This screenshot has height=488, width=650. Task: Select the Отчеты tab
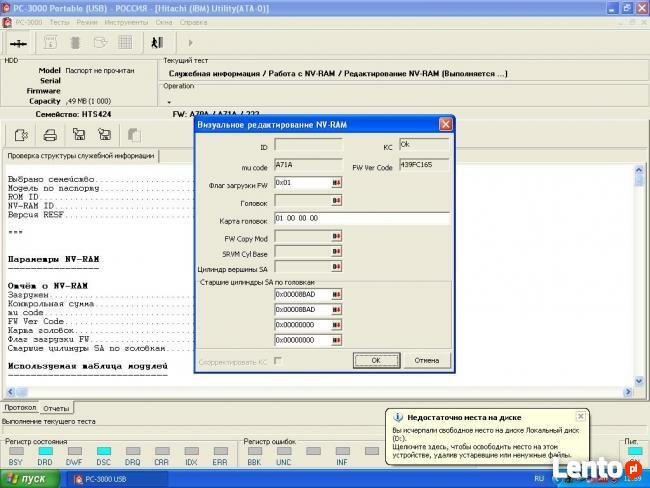click(x=56, y=408)
